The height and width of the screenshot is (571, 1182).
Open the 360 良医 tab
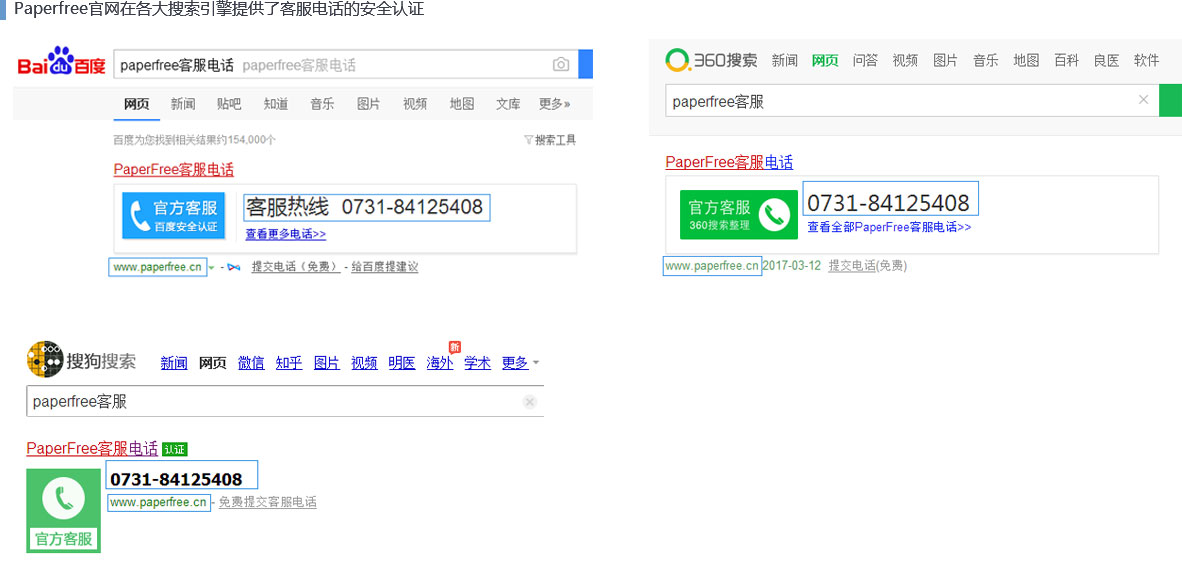(1107, 61)
